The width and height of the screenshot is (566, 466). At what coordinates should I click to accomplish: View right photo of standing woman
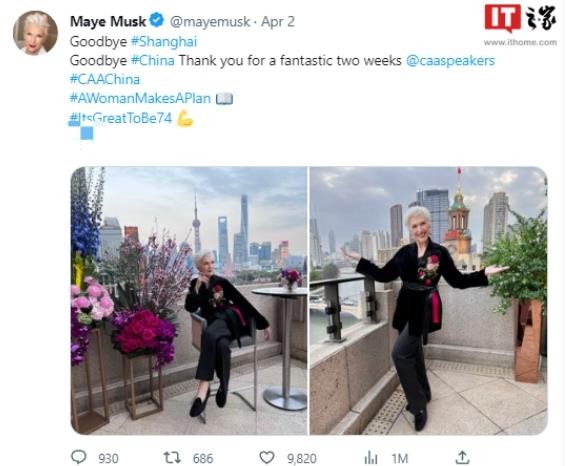click(x=429, y=301)
